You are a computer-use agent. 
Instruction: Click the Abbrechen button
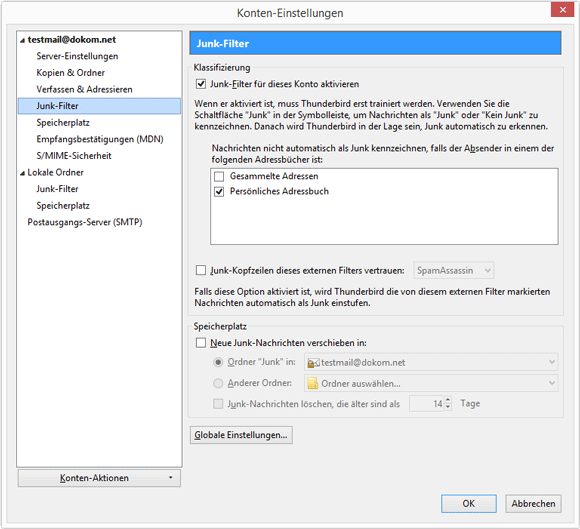(533, 503)
